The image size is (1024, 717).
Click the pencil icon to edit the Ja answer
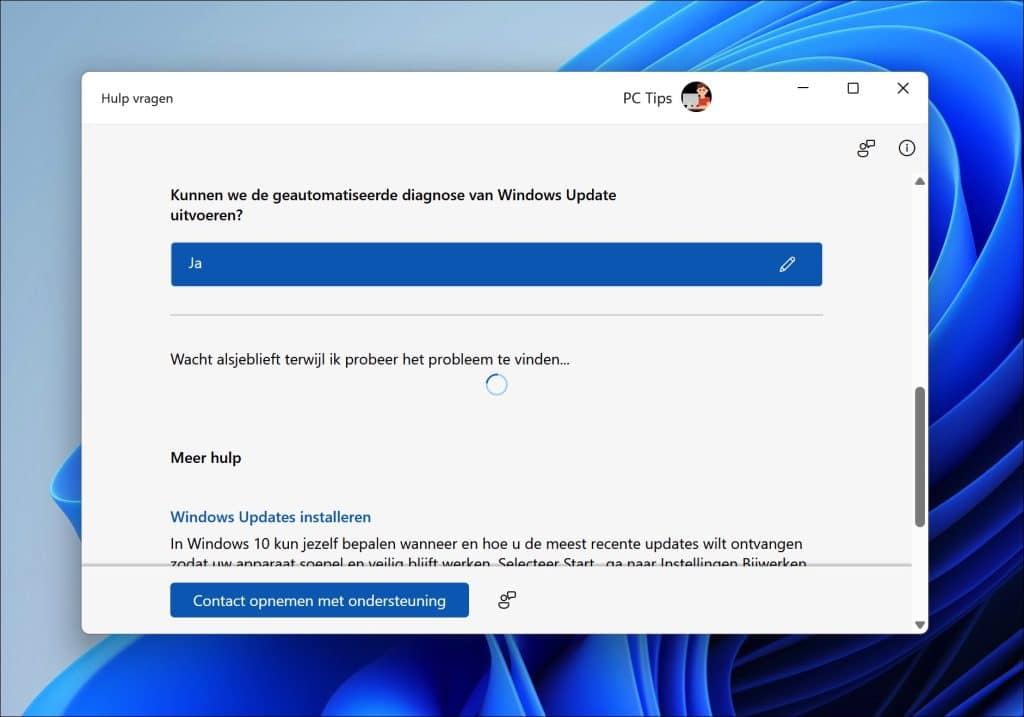pyautogui.click(x=787, y=264)
